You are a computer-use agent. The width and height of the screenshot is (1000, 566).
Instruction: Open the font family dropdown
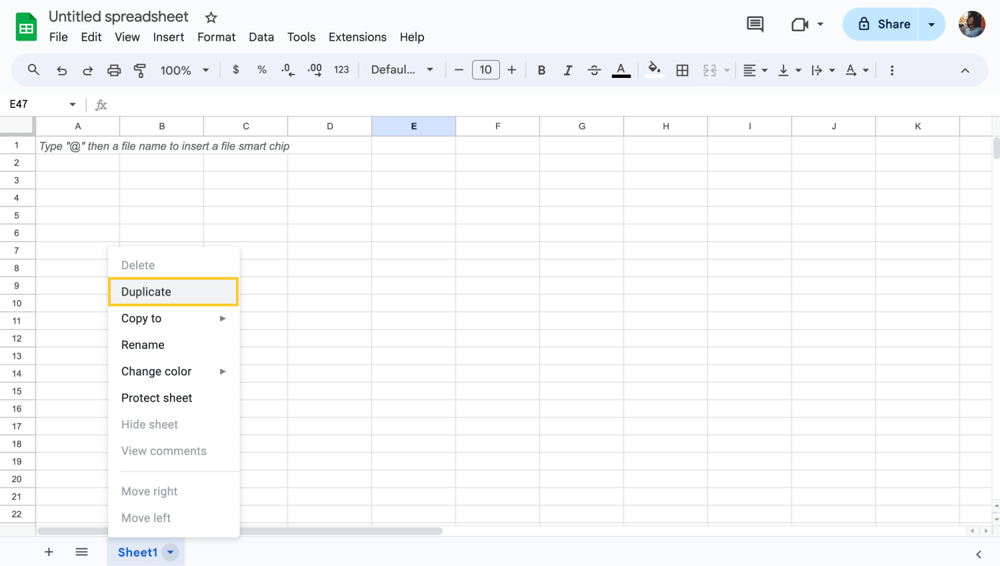pos(402,70)
